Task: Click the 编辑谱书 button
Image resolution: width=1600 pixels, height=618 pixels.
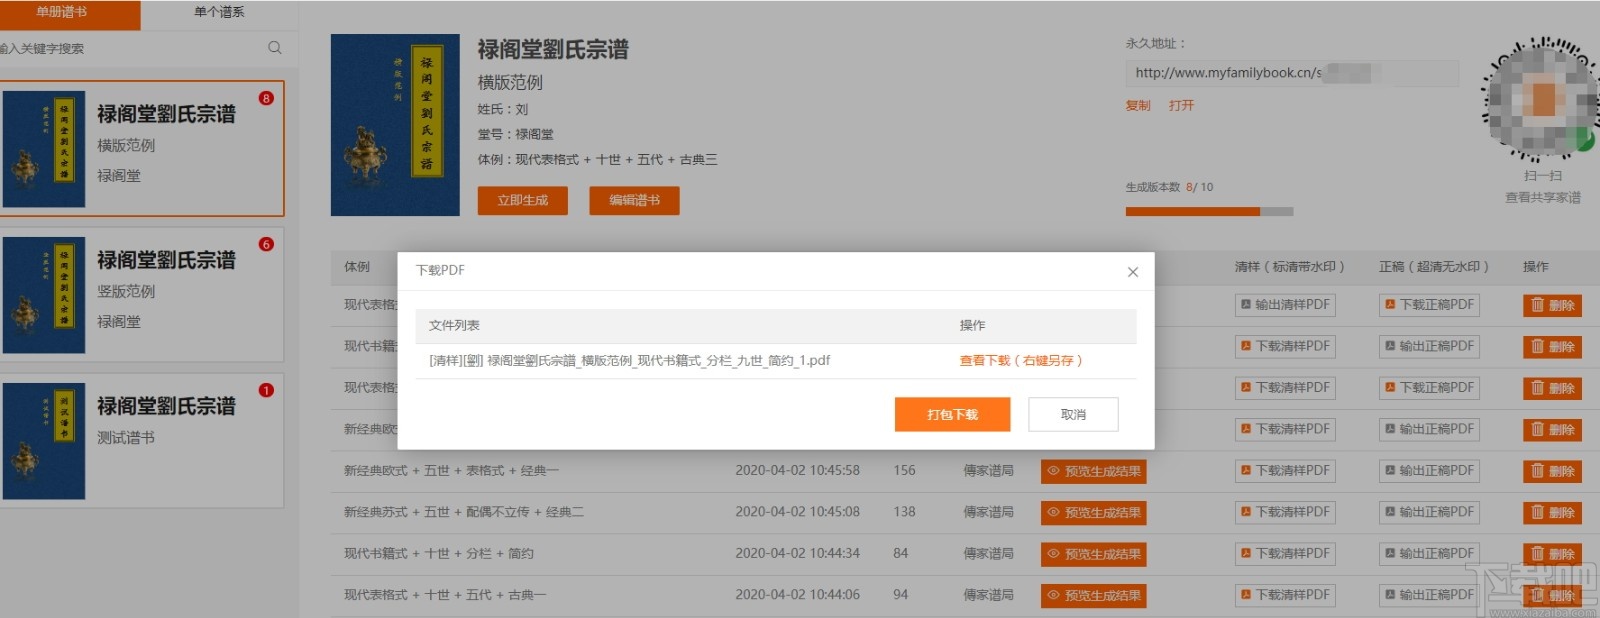Action: [x=635, y=200]
